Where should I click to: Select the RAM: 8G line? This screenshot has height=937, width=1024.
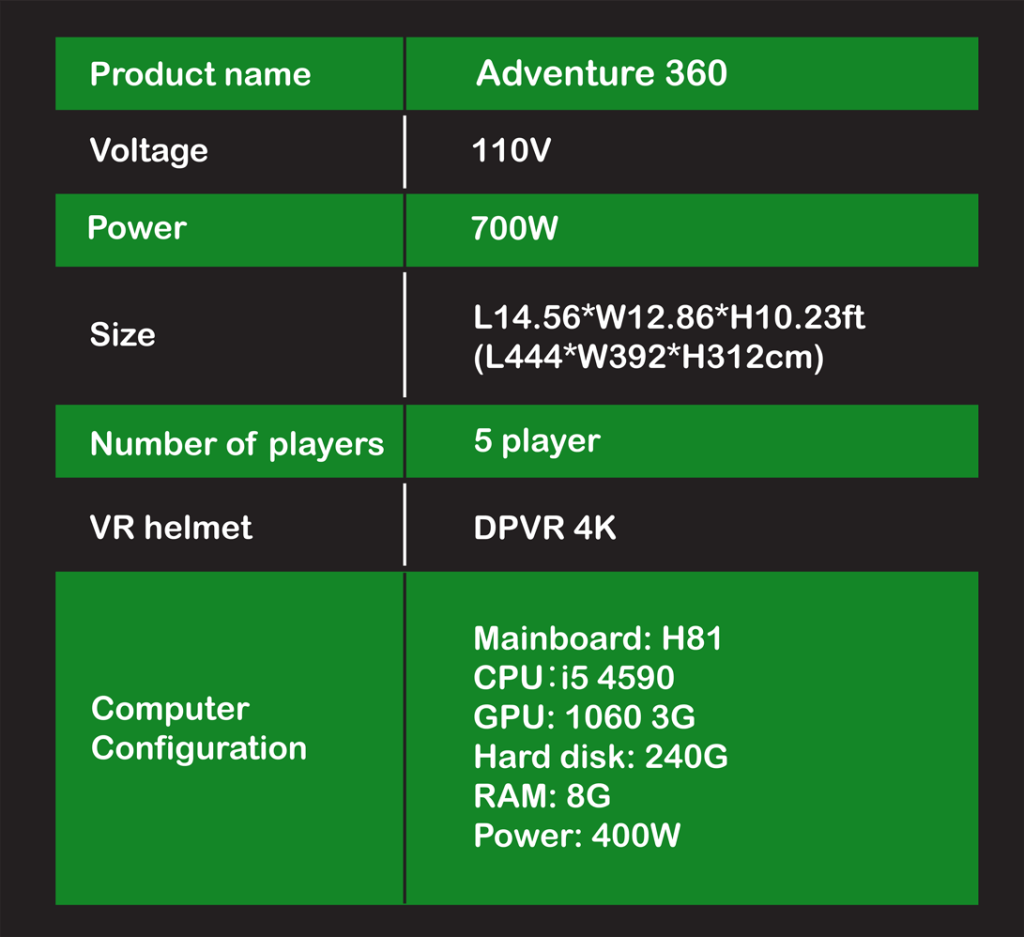543,796
